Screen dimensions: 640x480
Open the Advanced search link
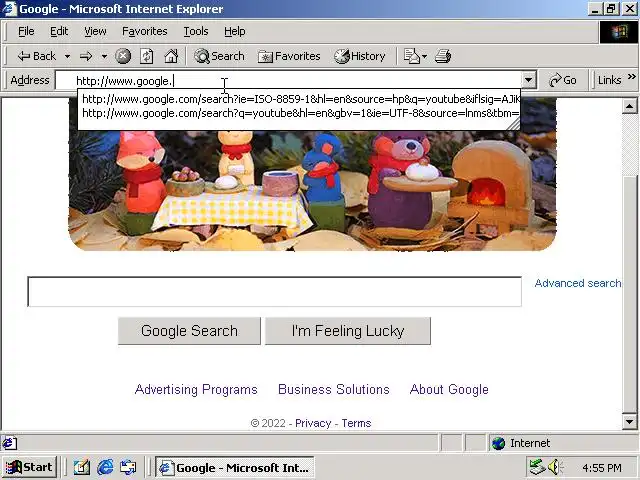[x=578, y=283]
